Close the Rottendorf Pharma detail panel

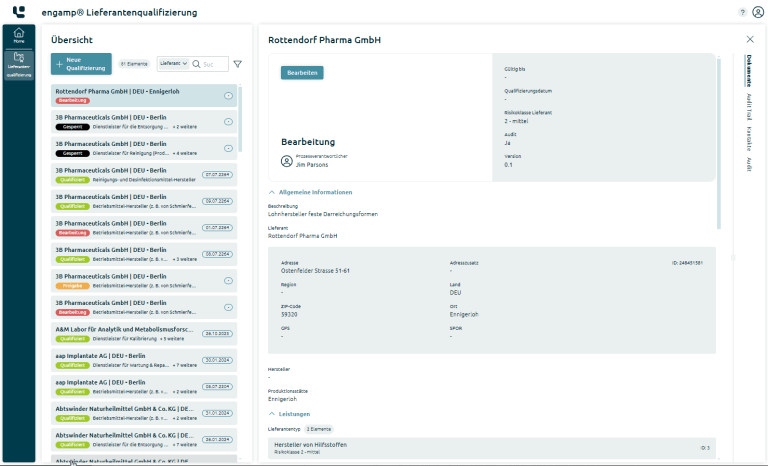click(750, 39)
